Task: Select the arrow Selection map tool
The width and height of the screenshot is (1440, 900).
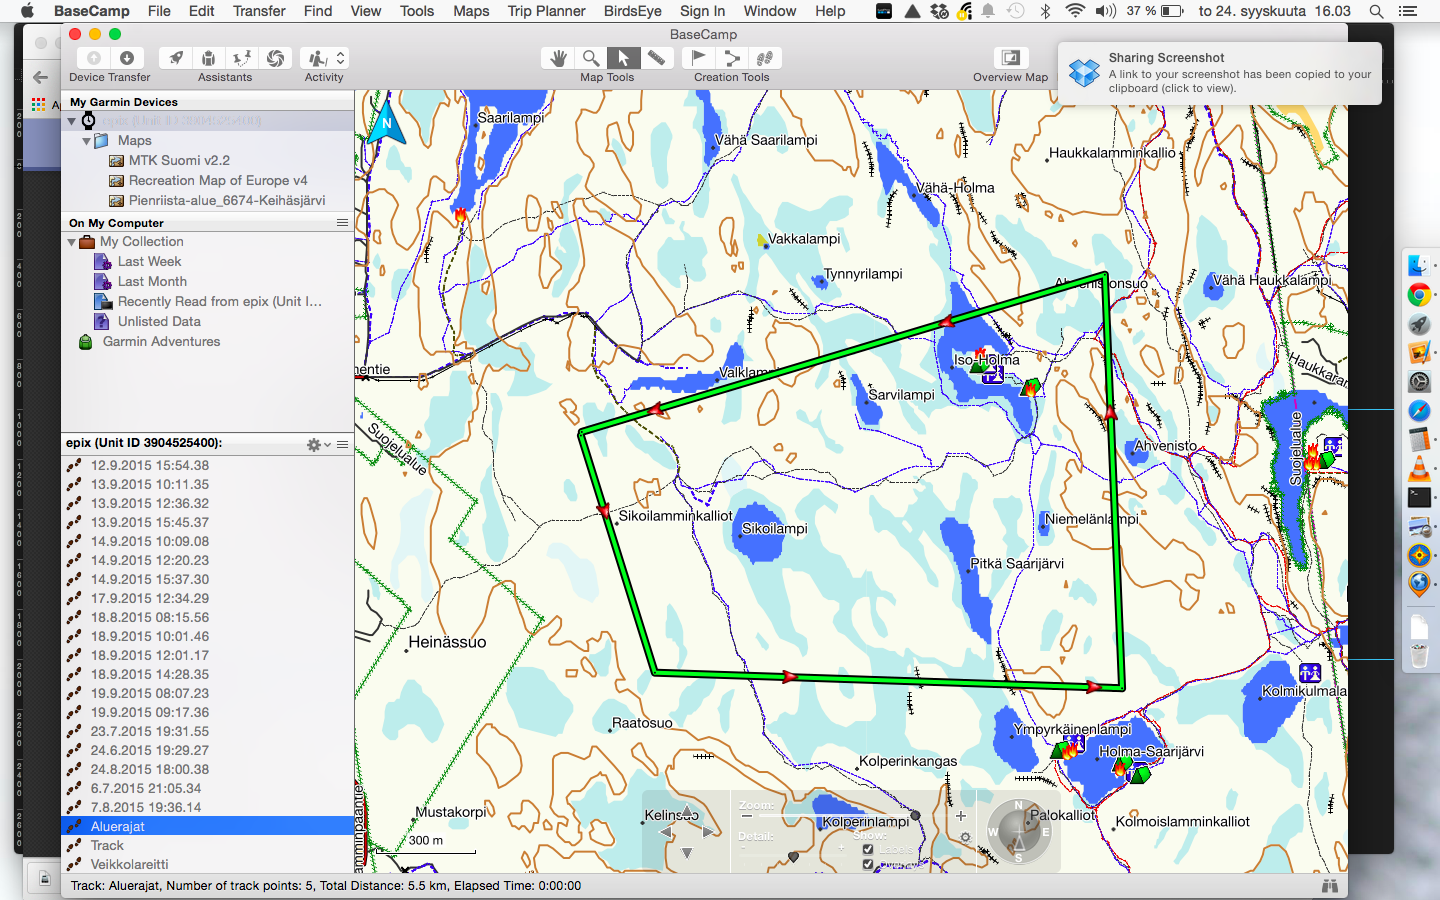Action: pyautogui.click(x=623, y=58)
